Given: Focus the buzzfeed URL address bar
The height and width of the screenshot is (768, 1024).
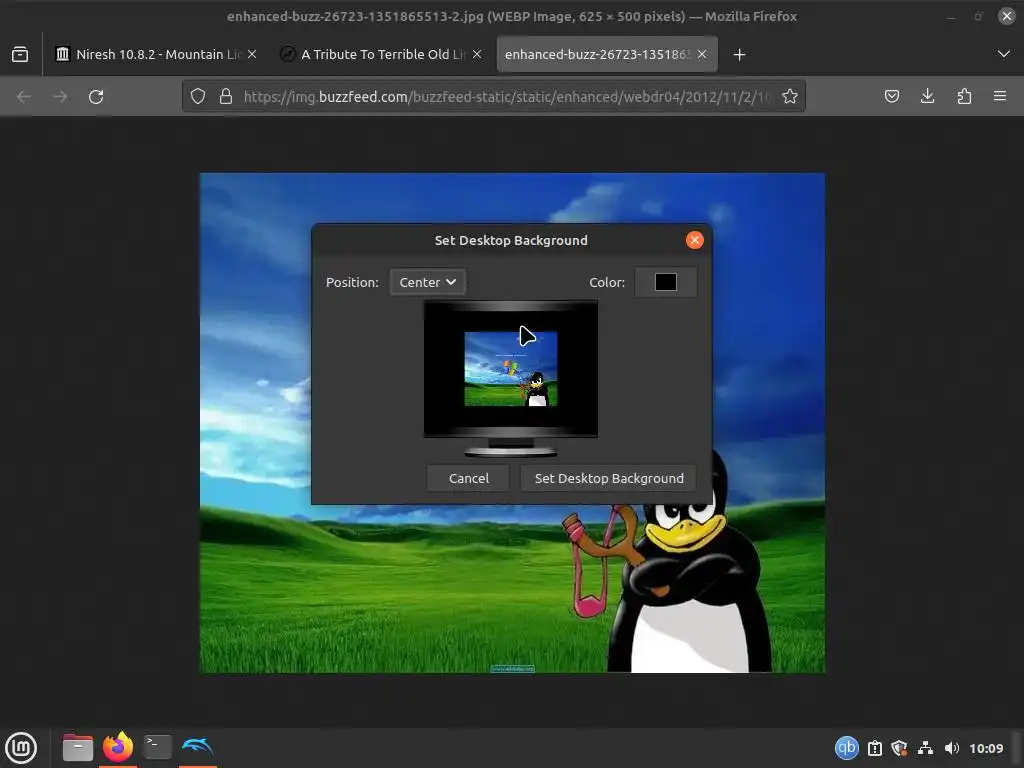Looking at the screenshot, I should coord(507,97).
